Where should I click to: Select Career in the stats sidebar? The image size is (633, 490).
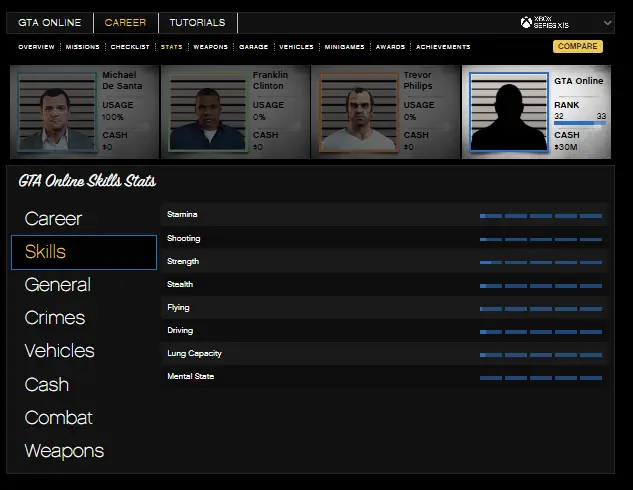click(x=53, y=218)
